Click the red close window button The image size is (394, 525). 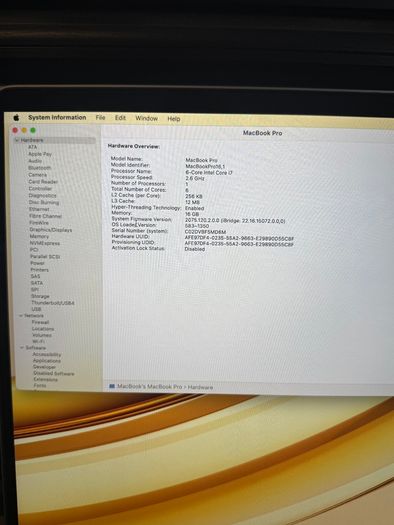[15, 130]
